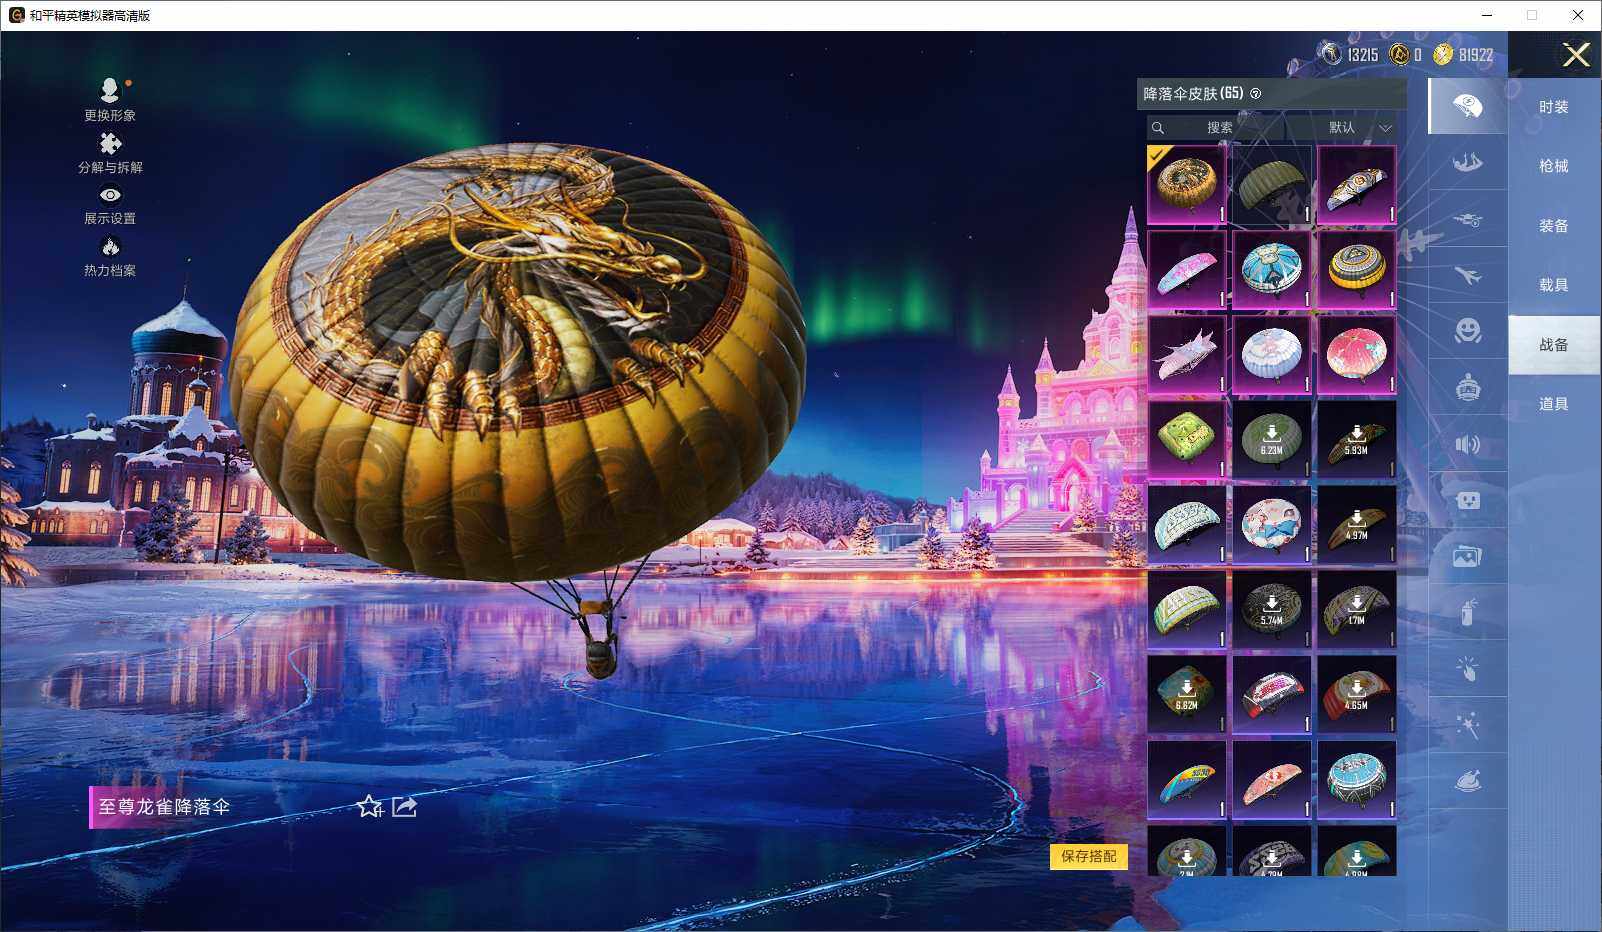Select the speaker voice category icon
Viewport: 1602px width, 932px height.
[x=1467, y=444]
